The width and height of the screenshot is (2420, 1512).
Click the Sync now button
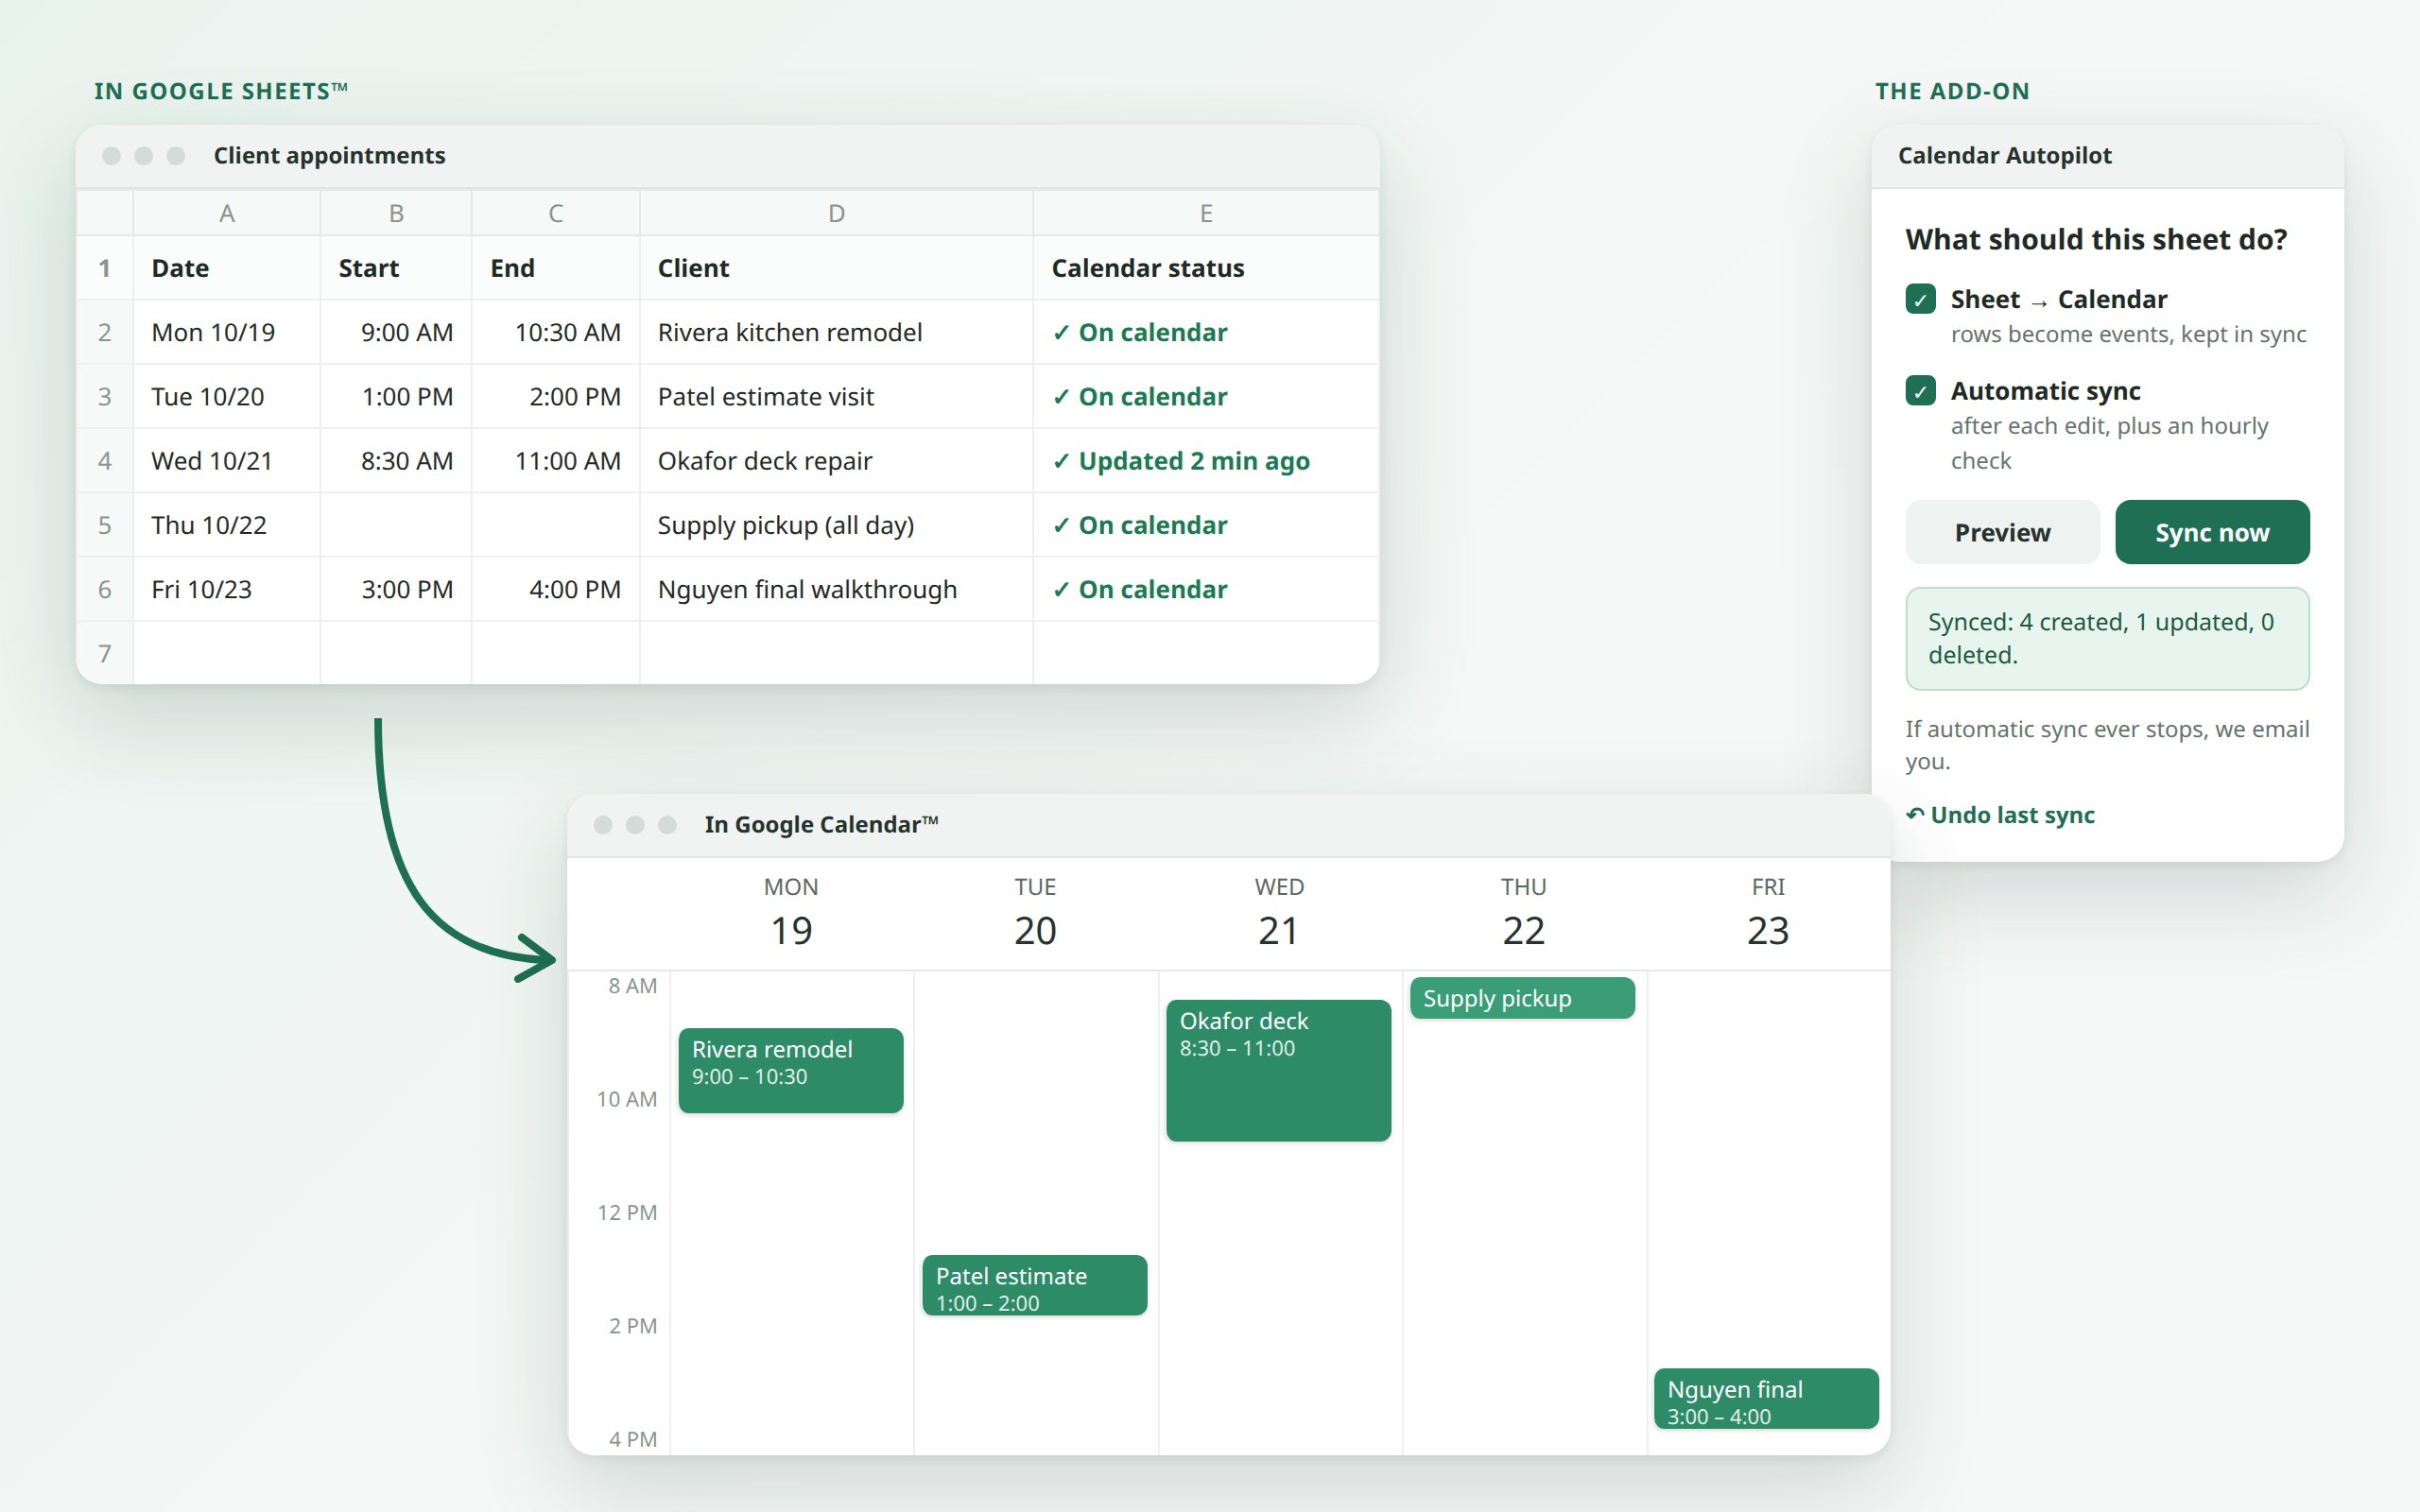[2212, 532]
